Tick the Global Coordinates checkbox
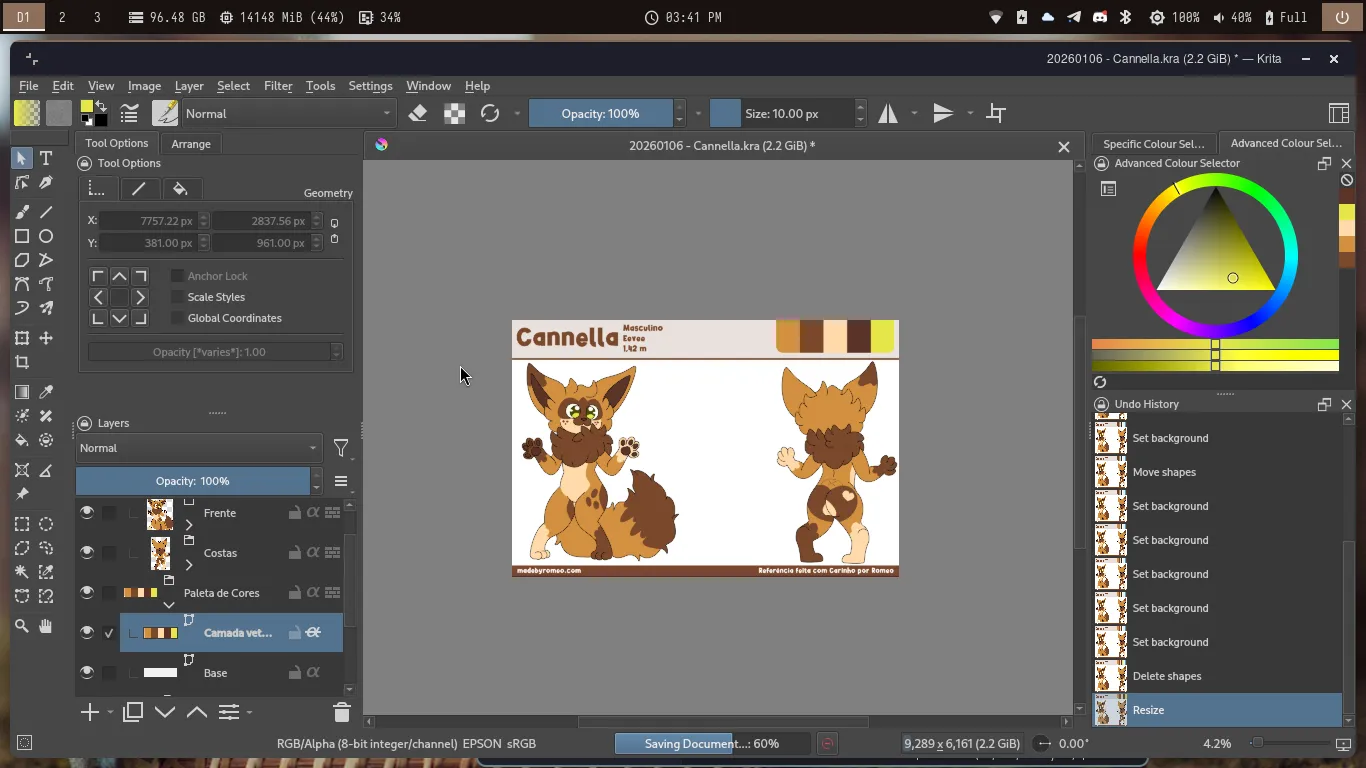Viewport: 1366px width, 768px height. 177,318
